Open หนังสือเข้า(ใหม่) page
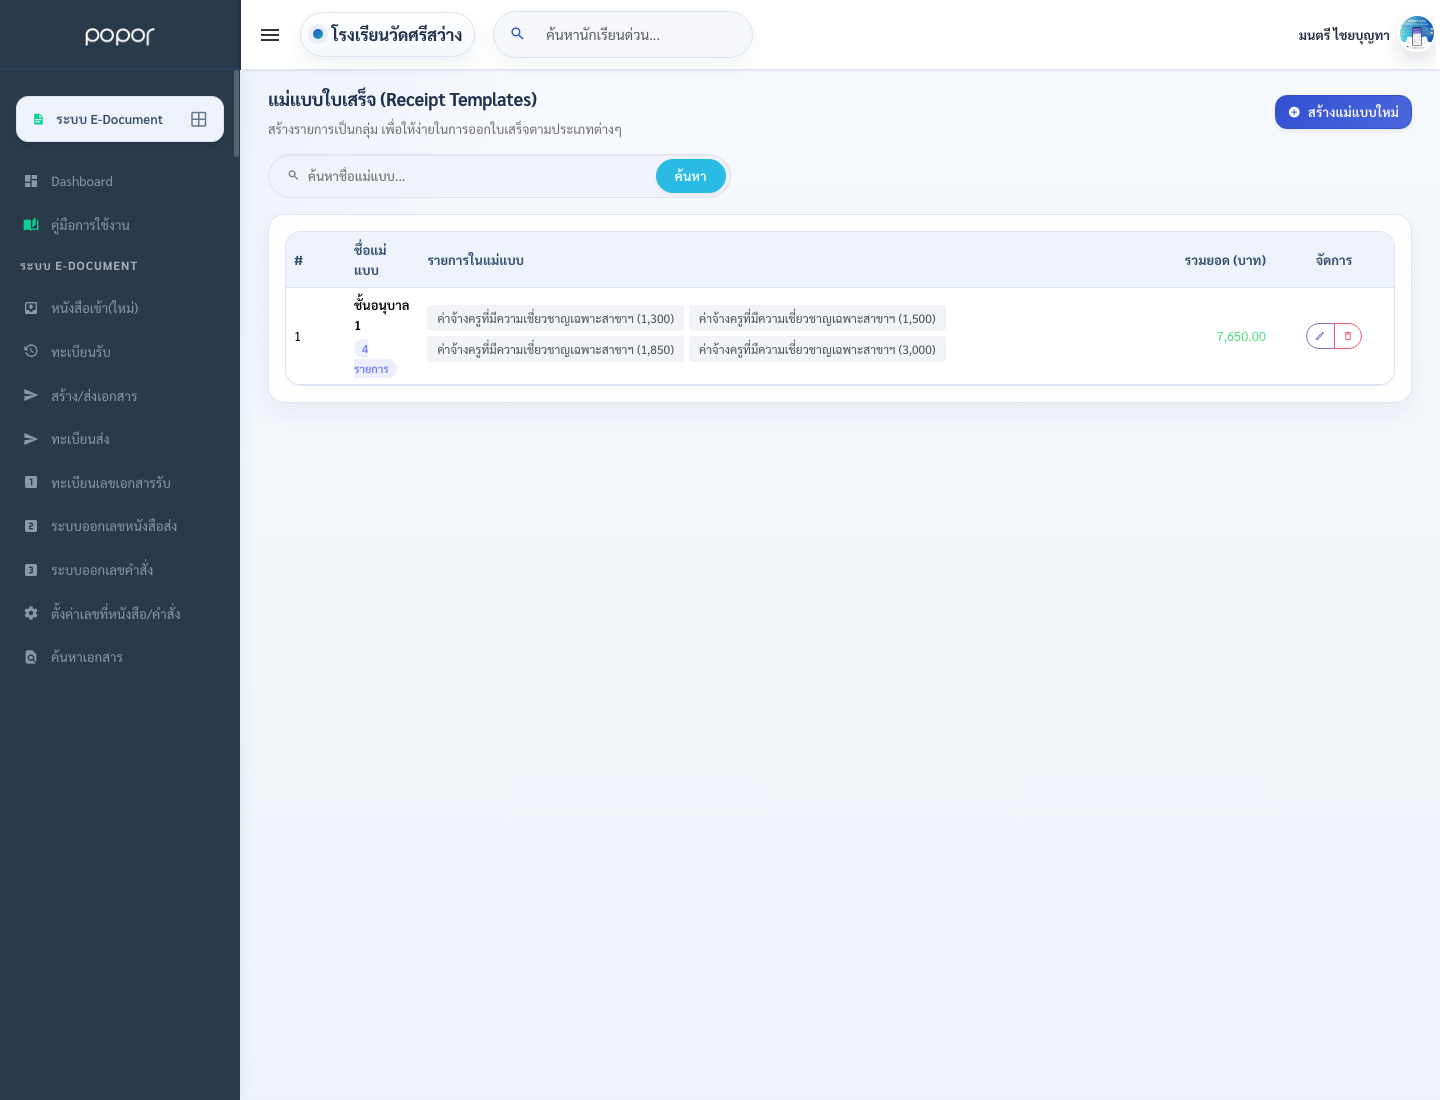1440x1100 pixels. click(120, 308)
